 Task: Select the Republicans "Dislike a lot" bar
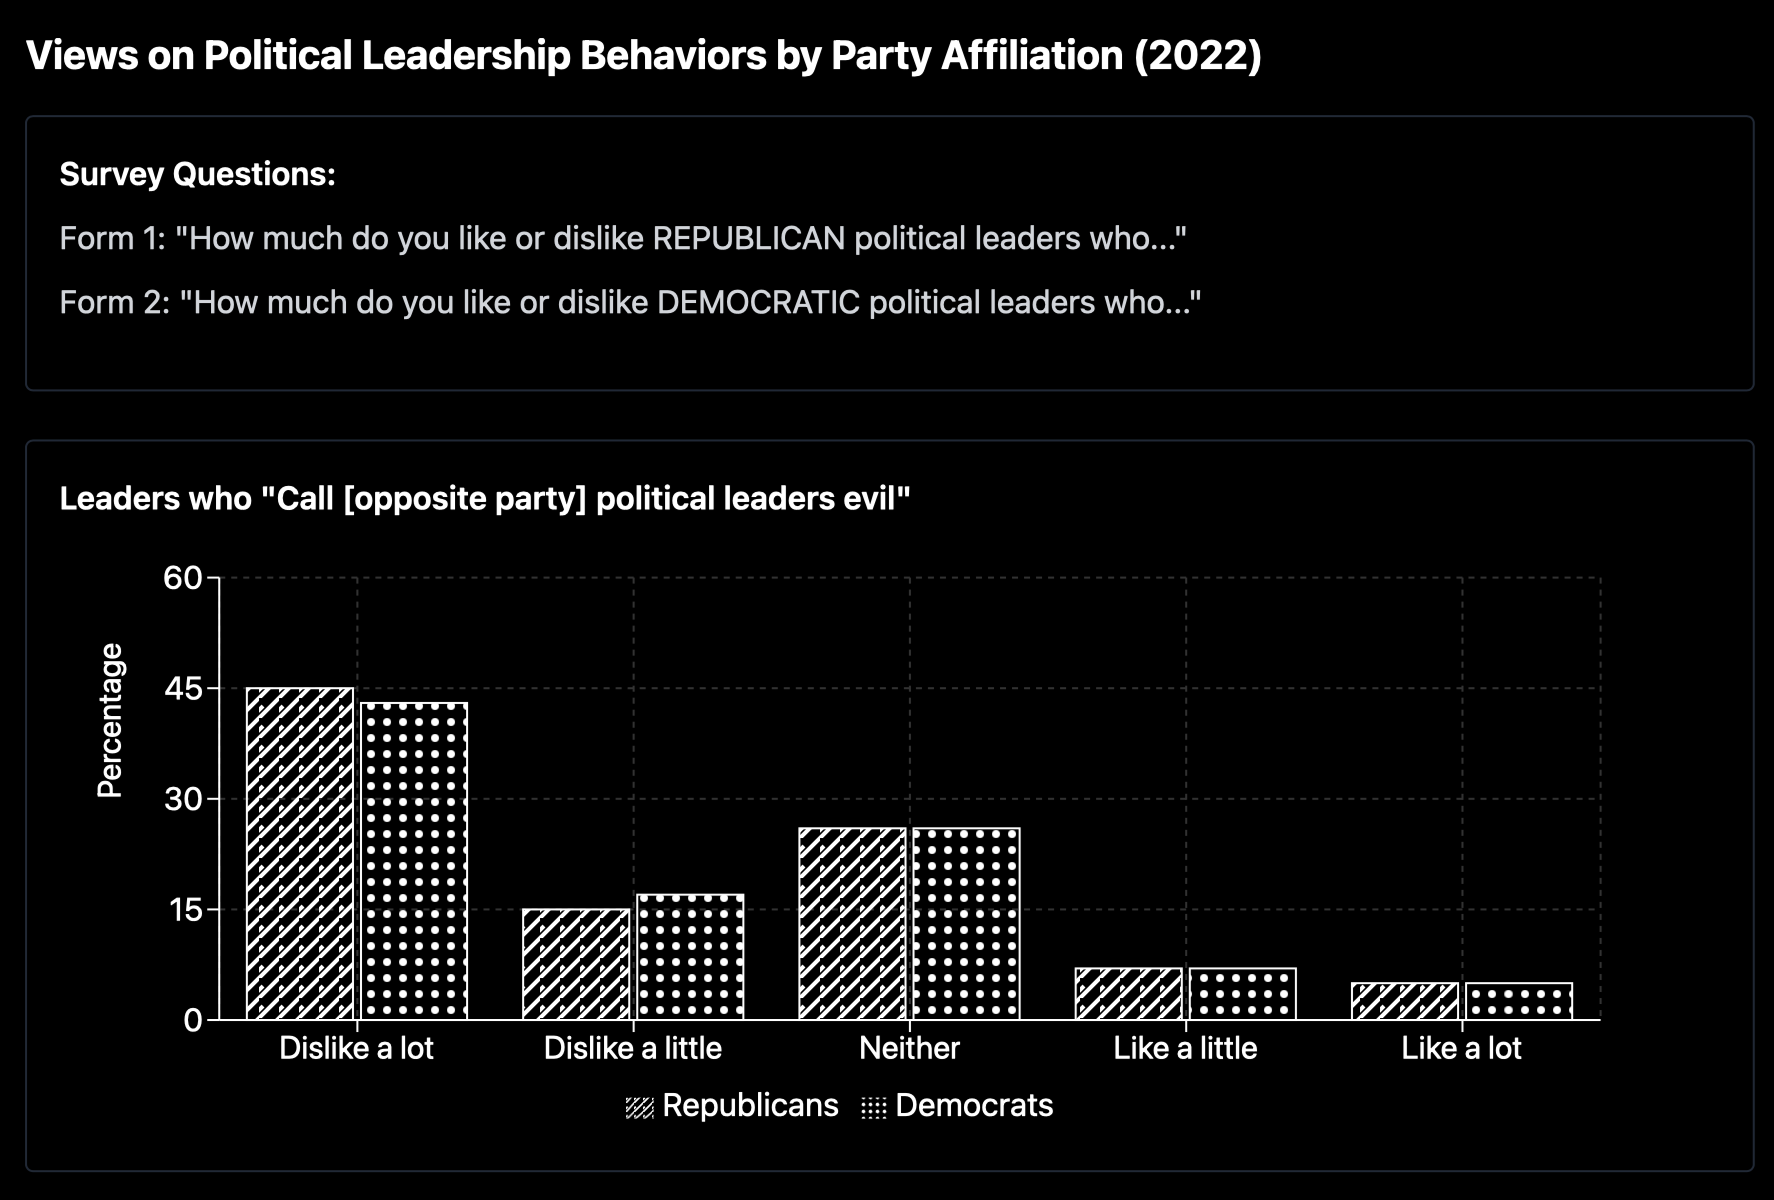[300, 853]
